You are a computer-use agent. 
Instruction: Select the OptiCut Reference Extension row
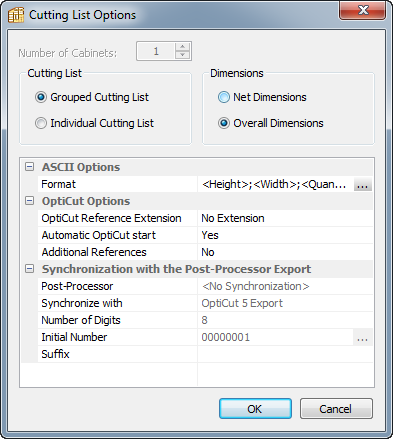coord(205,218)
